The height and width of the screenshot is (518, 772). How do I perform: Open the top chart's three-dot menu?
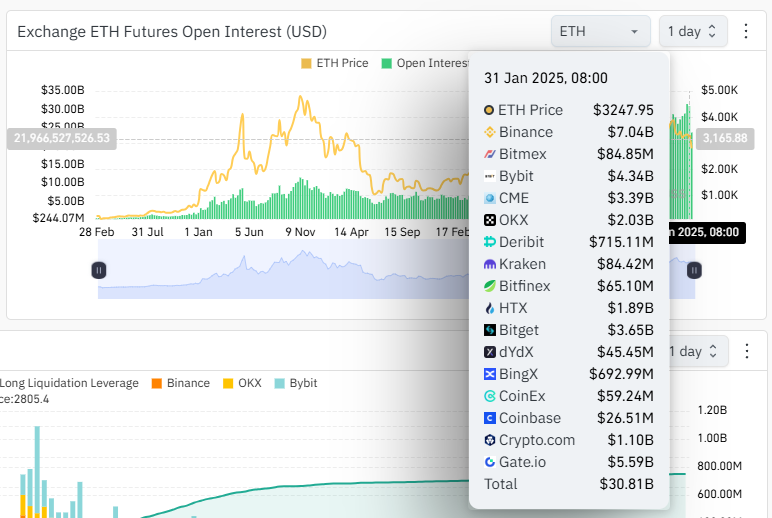(x=745, y=32)
